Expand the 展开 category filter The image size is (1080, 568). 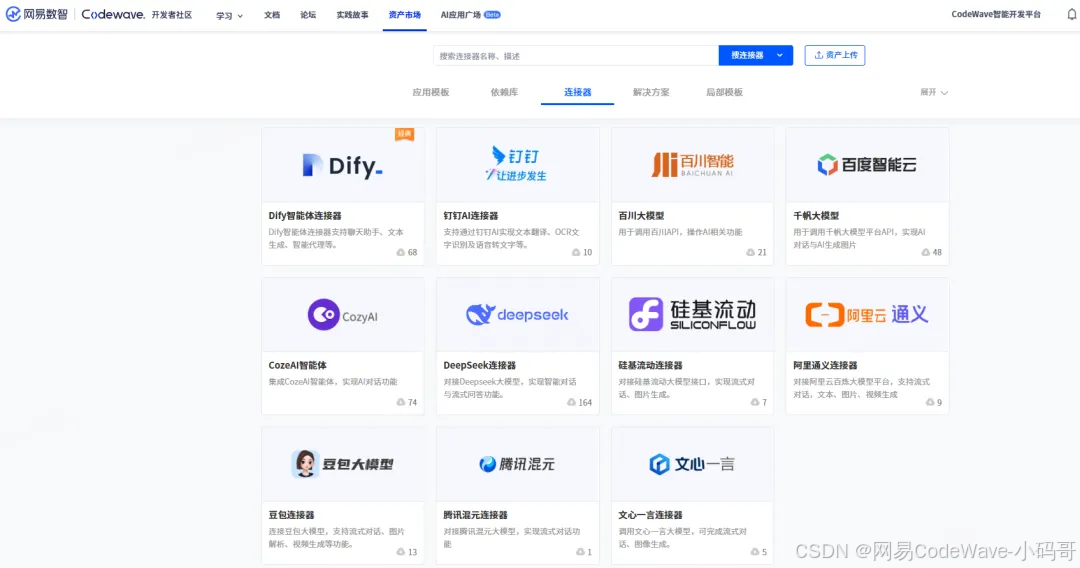(x=934, y=92)
